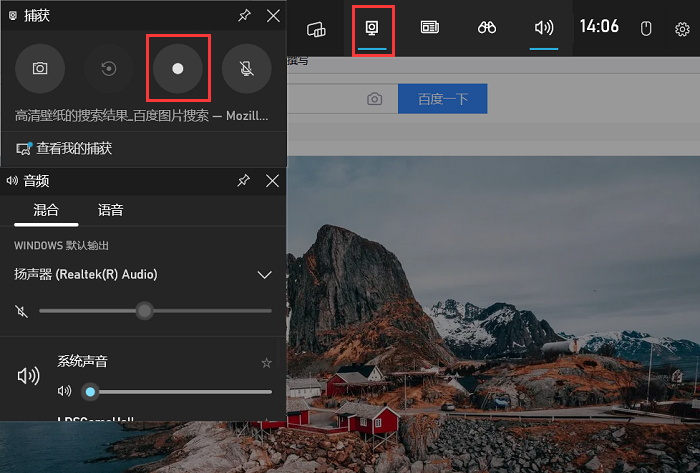Toggle the capture widget in Game Bar
The width and height of the screenshot is (700, 473).
(372, 29)
